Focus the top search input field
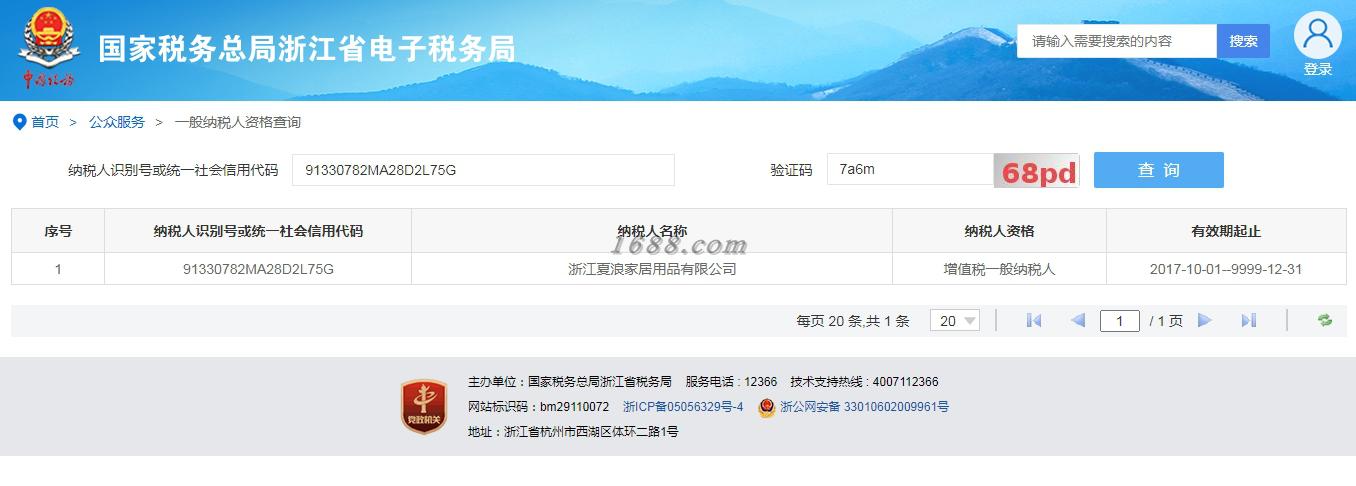Image resolution: width=1356 pixels, height=486 pixels. click(1117, 41)
